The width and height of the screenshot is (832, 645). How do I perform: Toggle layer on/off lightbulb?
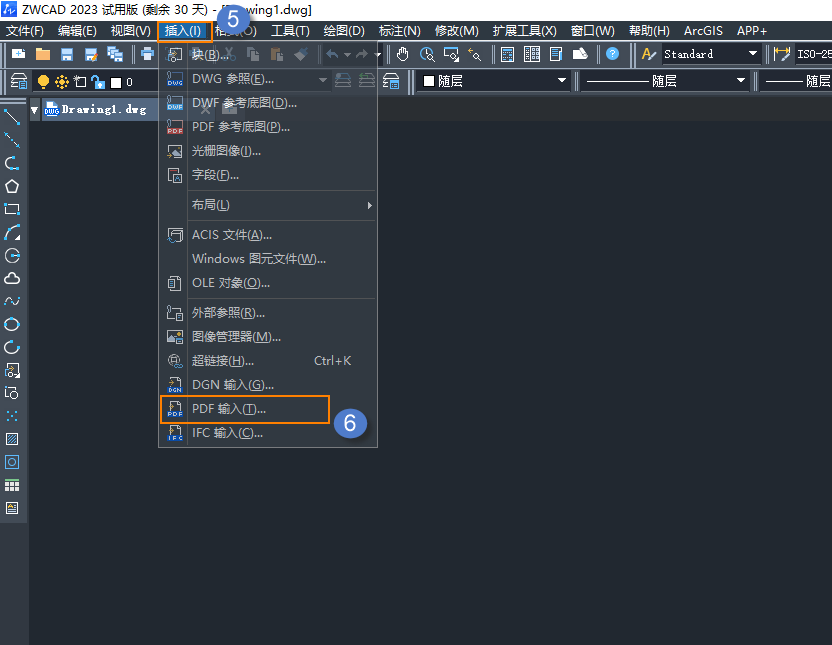(44, 82)
